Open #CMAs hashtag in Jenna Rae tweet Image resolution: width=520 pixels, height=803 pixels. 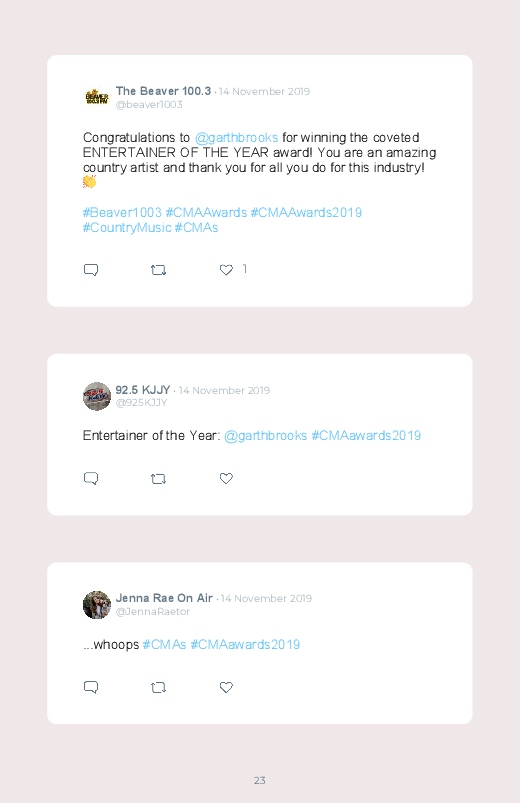[164, 644]
